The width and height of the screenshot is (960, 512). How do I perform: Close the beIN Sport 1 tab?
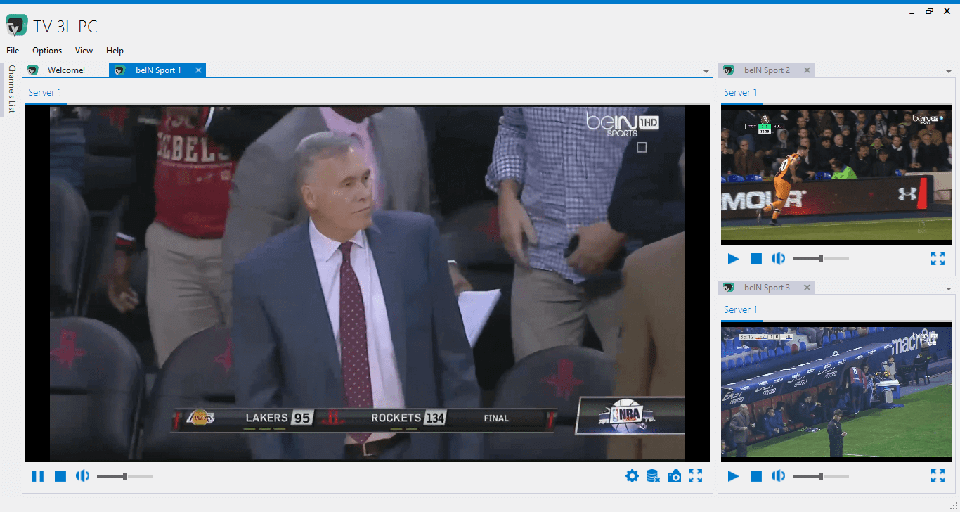pos(198,70)
